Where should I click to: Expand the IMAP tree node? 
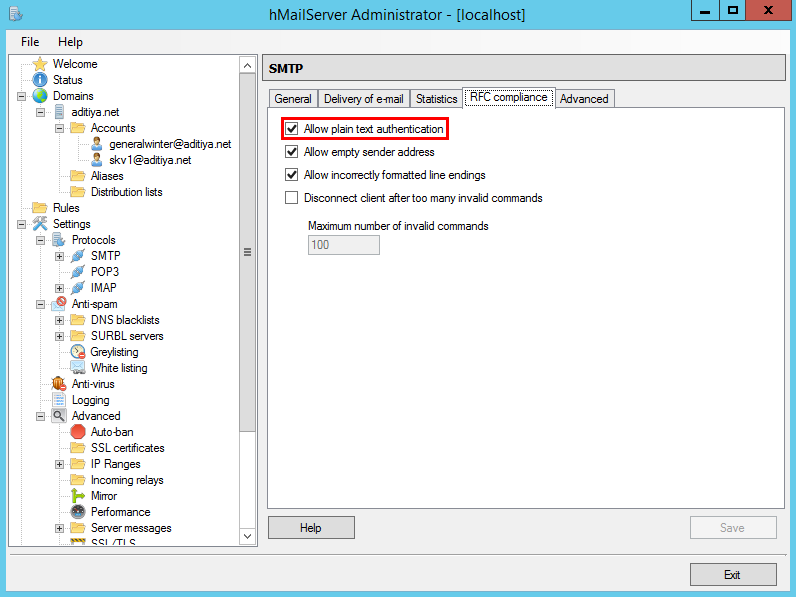pyautogui.click(x=59, y=288)
